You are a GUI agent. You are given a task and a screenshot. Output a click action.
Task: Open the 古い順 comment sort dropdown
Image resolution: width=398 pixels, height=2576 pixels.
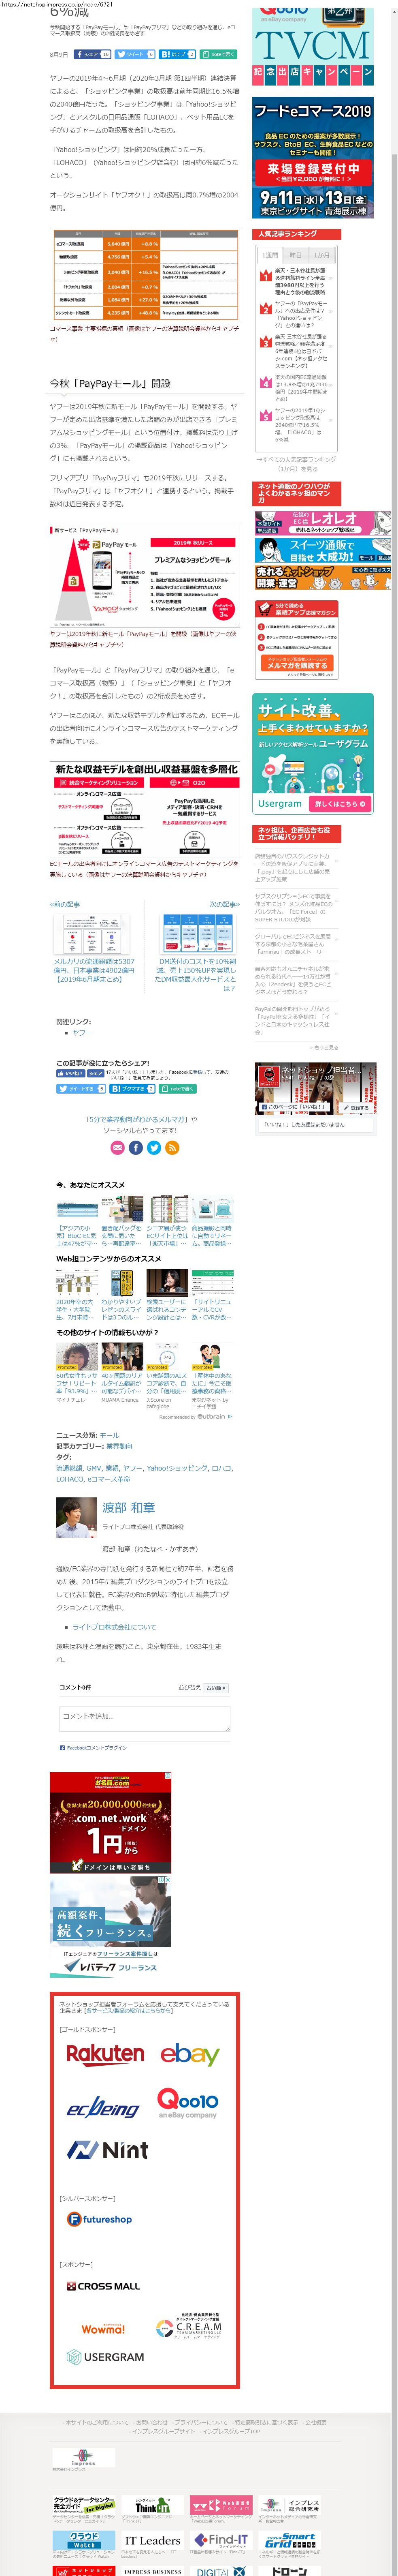(216, 1688)
